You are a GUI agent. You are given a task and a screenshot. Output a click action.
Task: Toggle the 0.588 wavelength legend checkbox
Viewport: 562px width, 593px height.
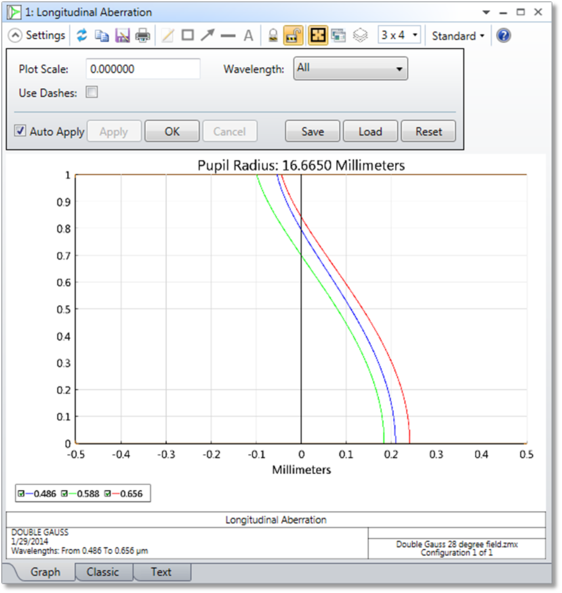tap(65, 494)
